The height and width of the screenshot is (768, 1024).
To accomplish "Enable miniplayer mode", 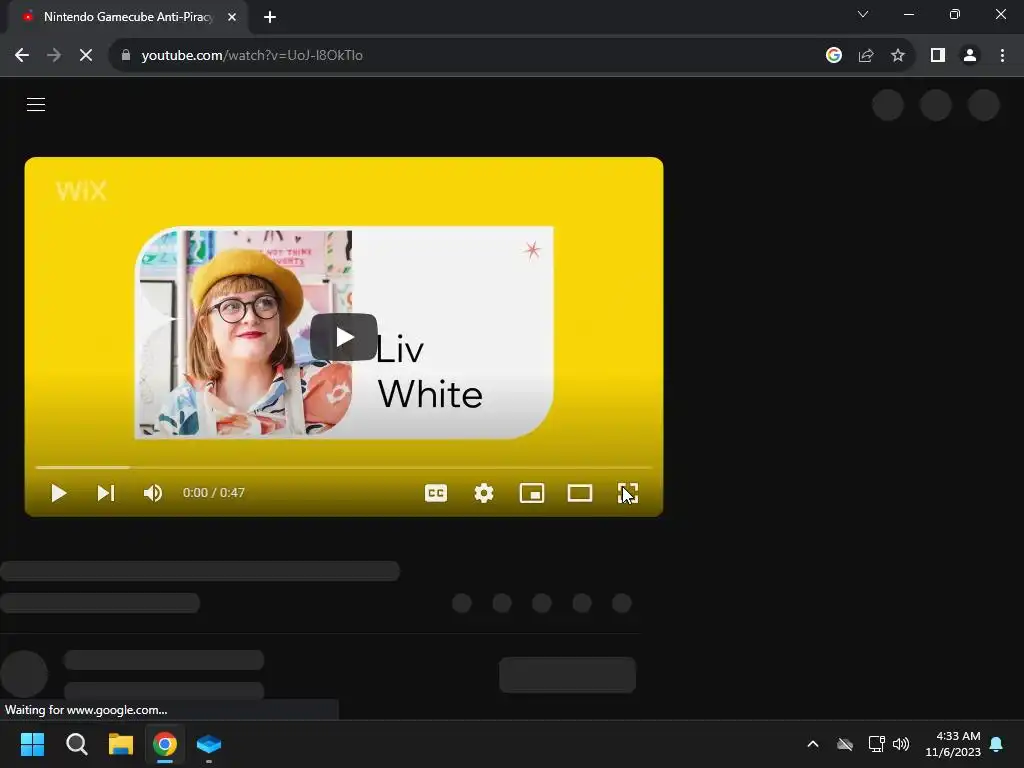I will pos(532,493).
